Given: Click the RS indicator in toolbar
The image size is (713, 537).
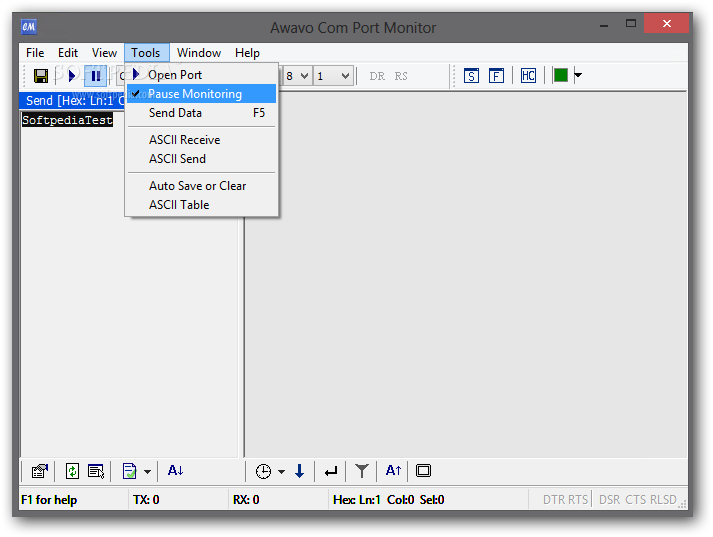Looking at the screenshot, I should click(401, 76).
